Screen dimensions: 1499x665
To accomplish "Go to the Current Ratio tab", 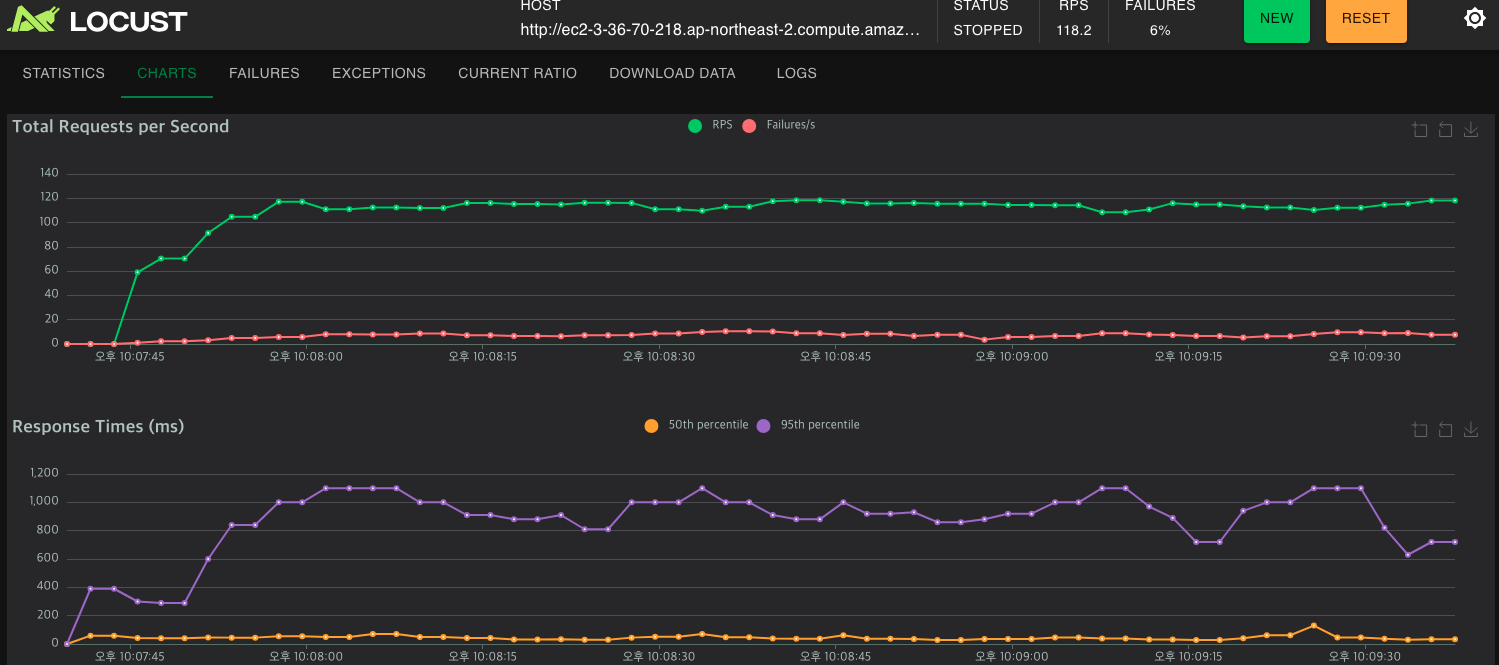I will tap(517, 73).
